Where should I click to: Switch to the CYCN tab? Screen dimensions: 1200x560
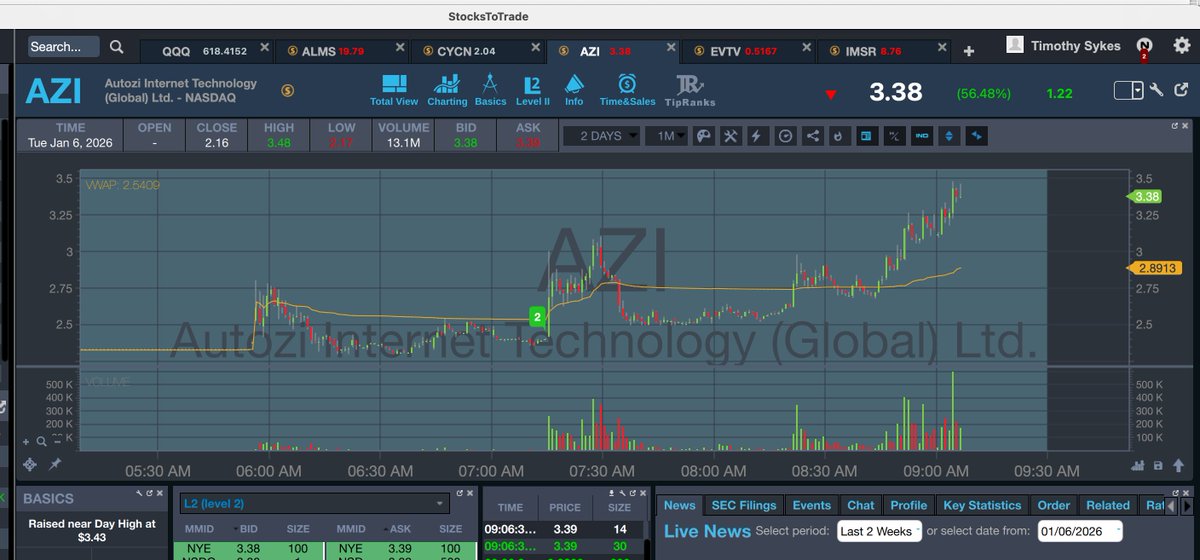[x=477, y=50]
